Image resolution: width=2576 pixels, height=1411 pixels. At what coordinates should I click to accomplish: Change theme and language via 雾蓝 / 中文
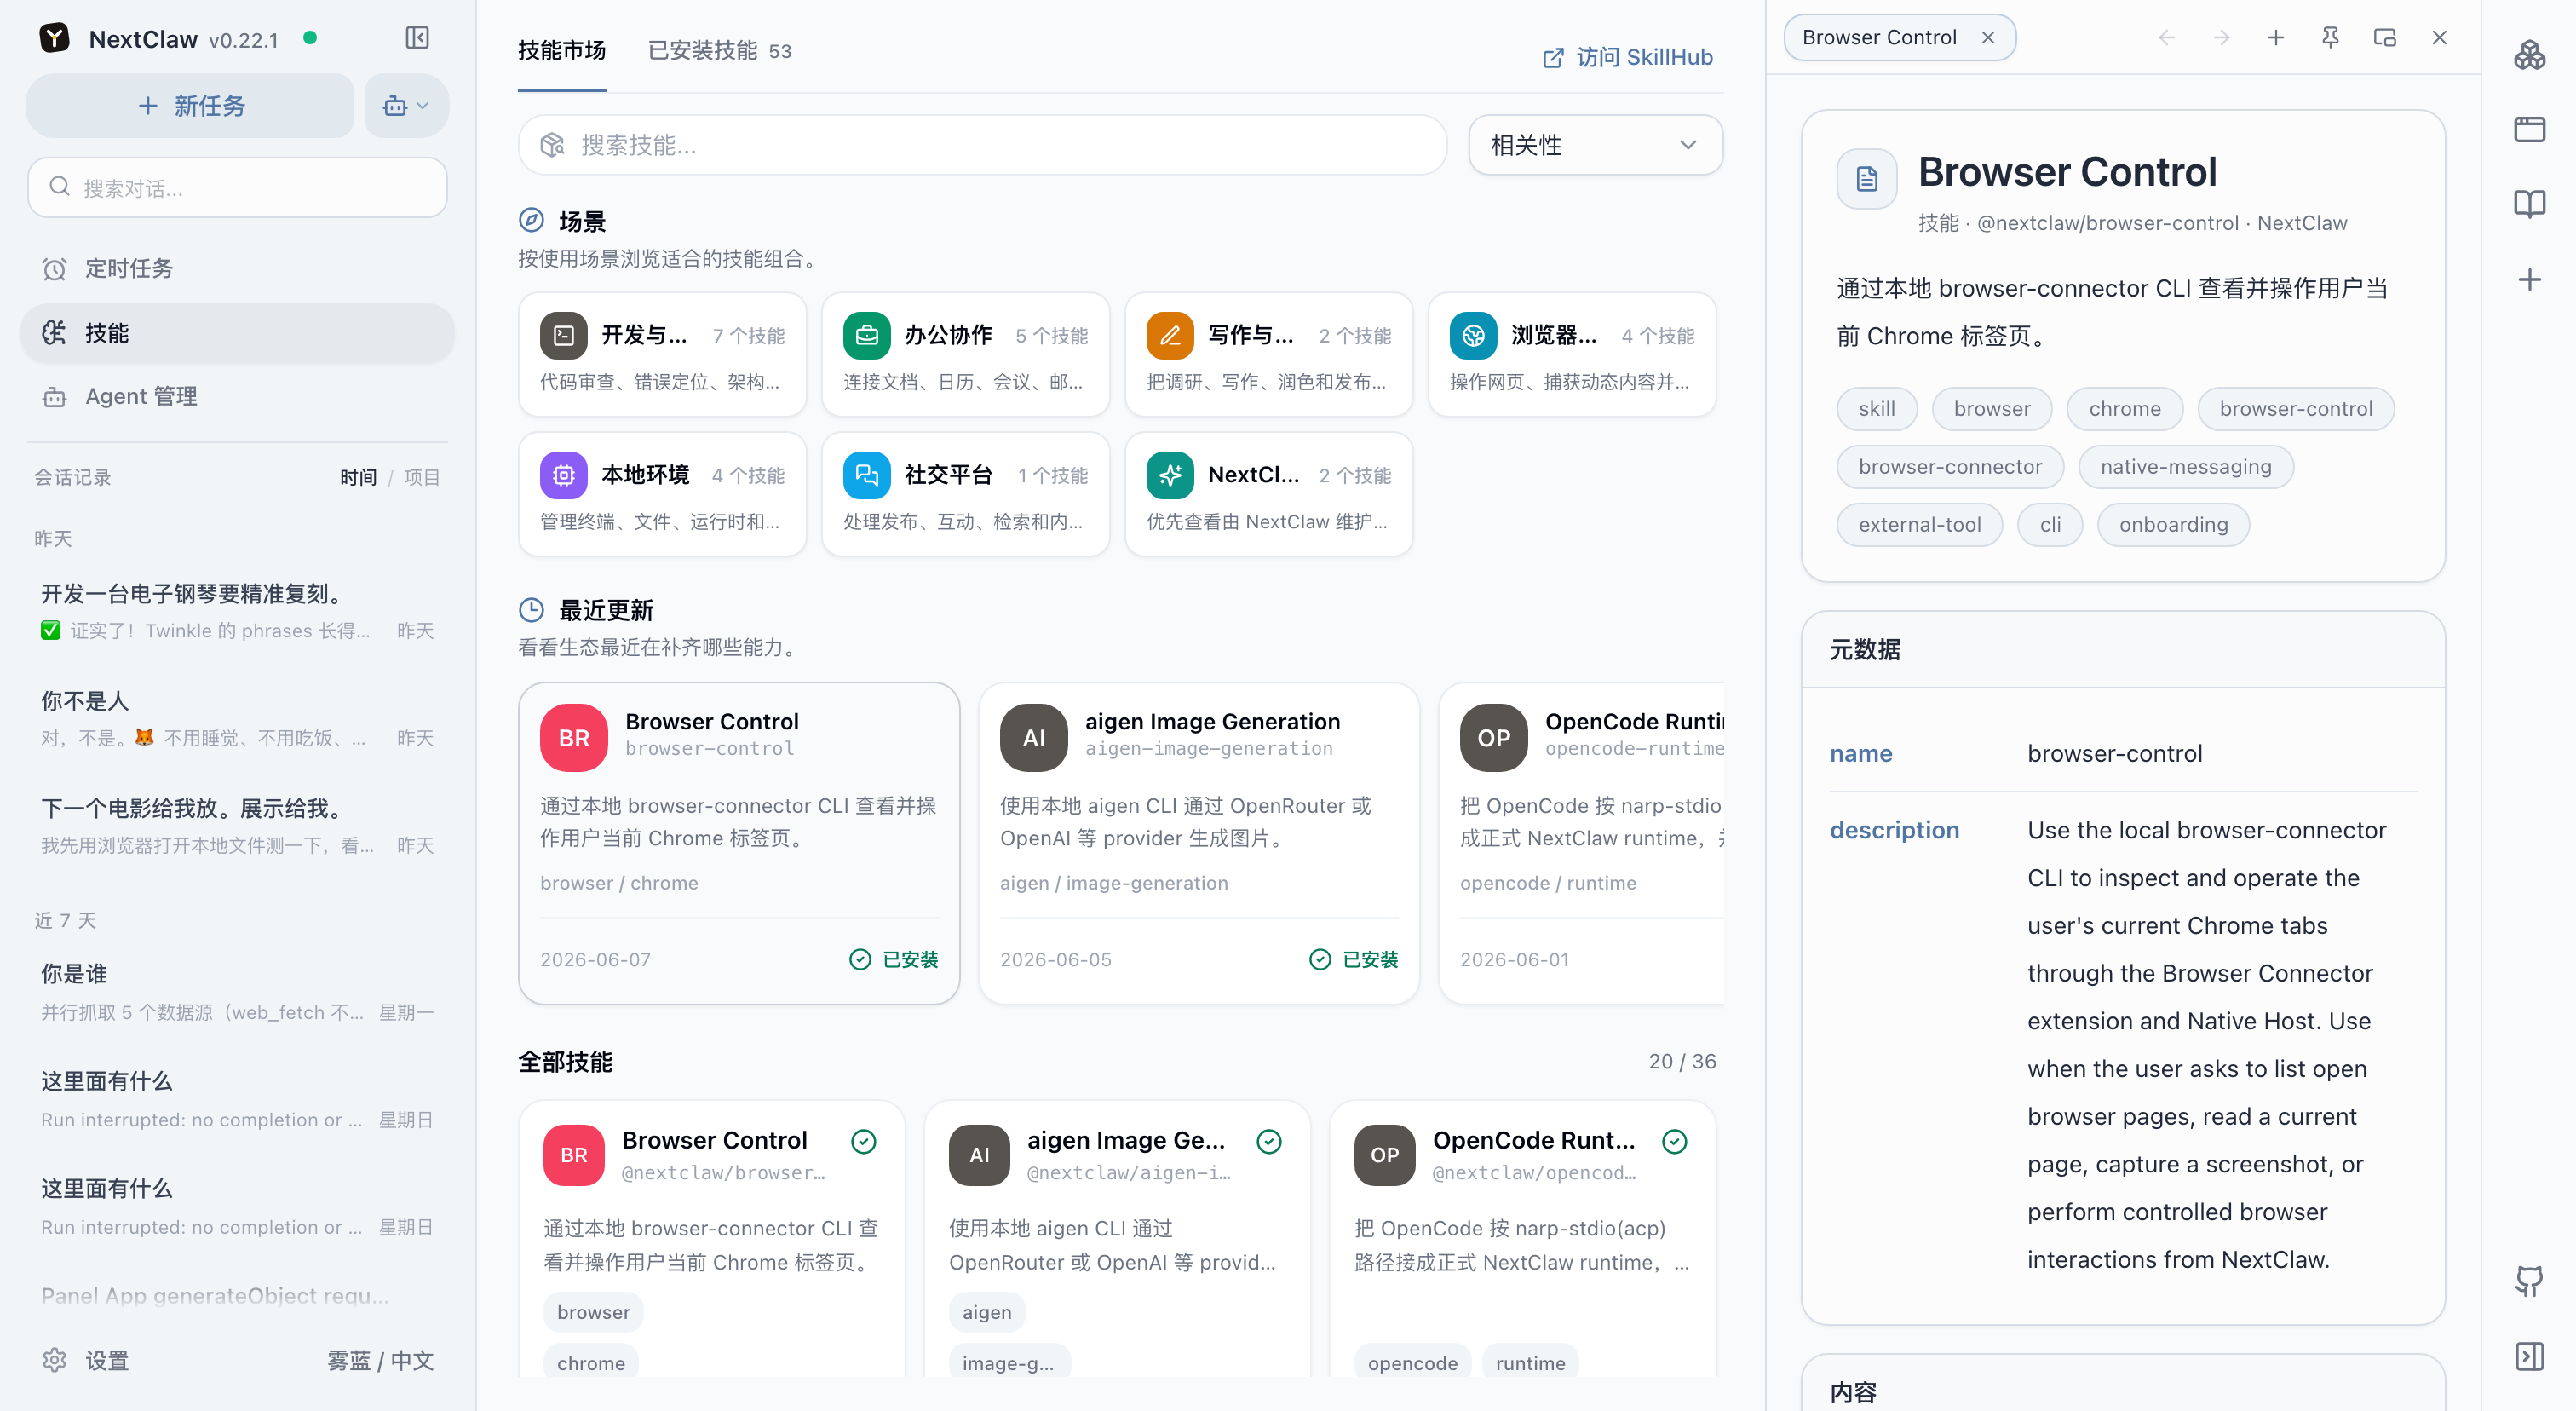(x=380, y=1360)
